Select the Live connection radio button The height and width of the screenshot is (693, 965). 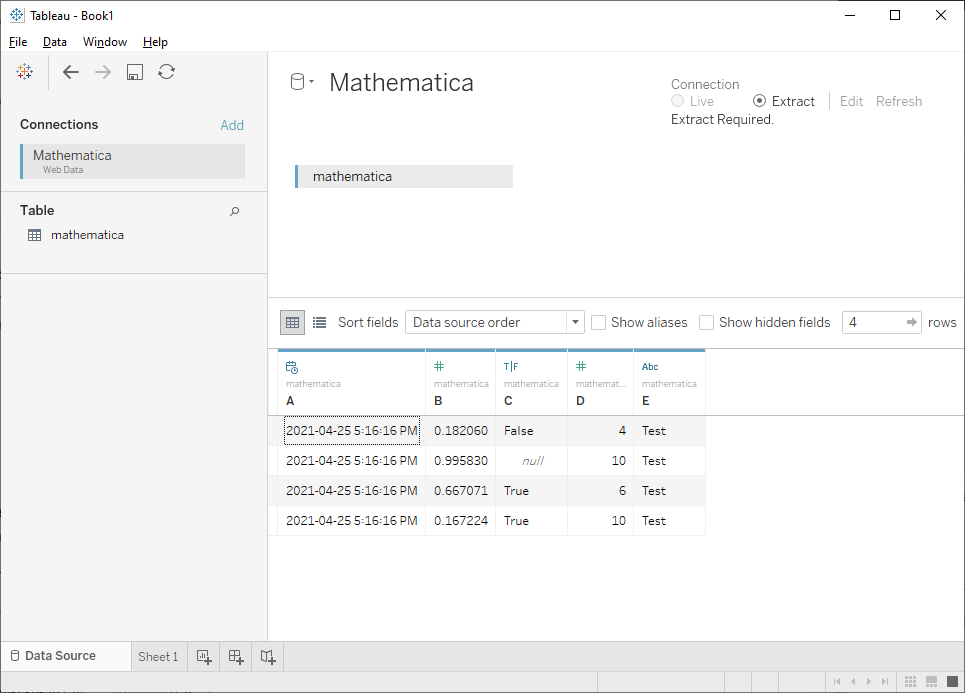678,101
